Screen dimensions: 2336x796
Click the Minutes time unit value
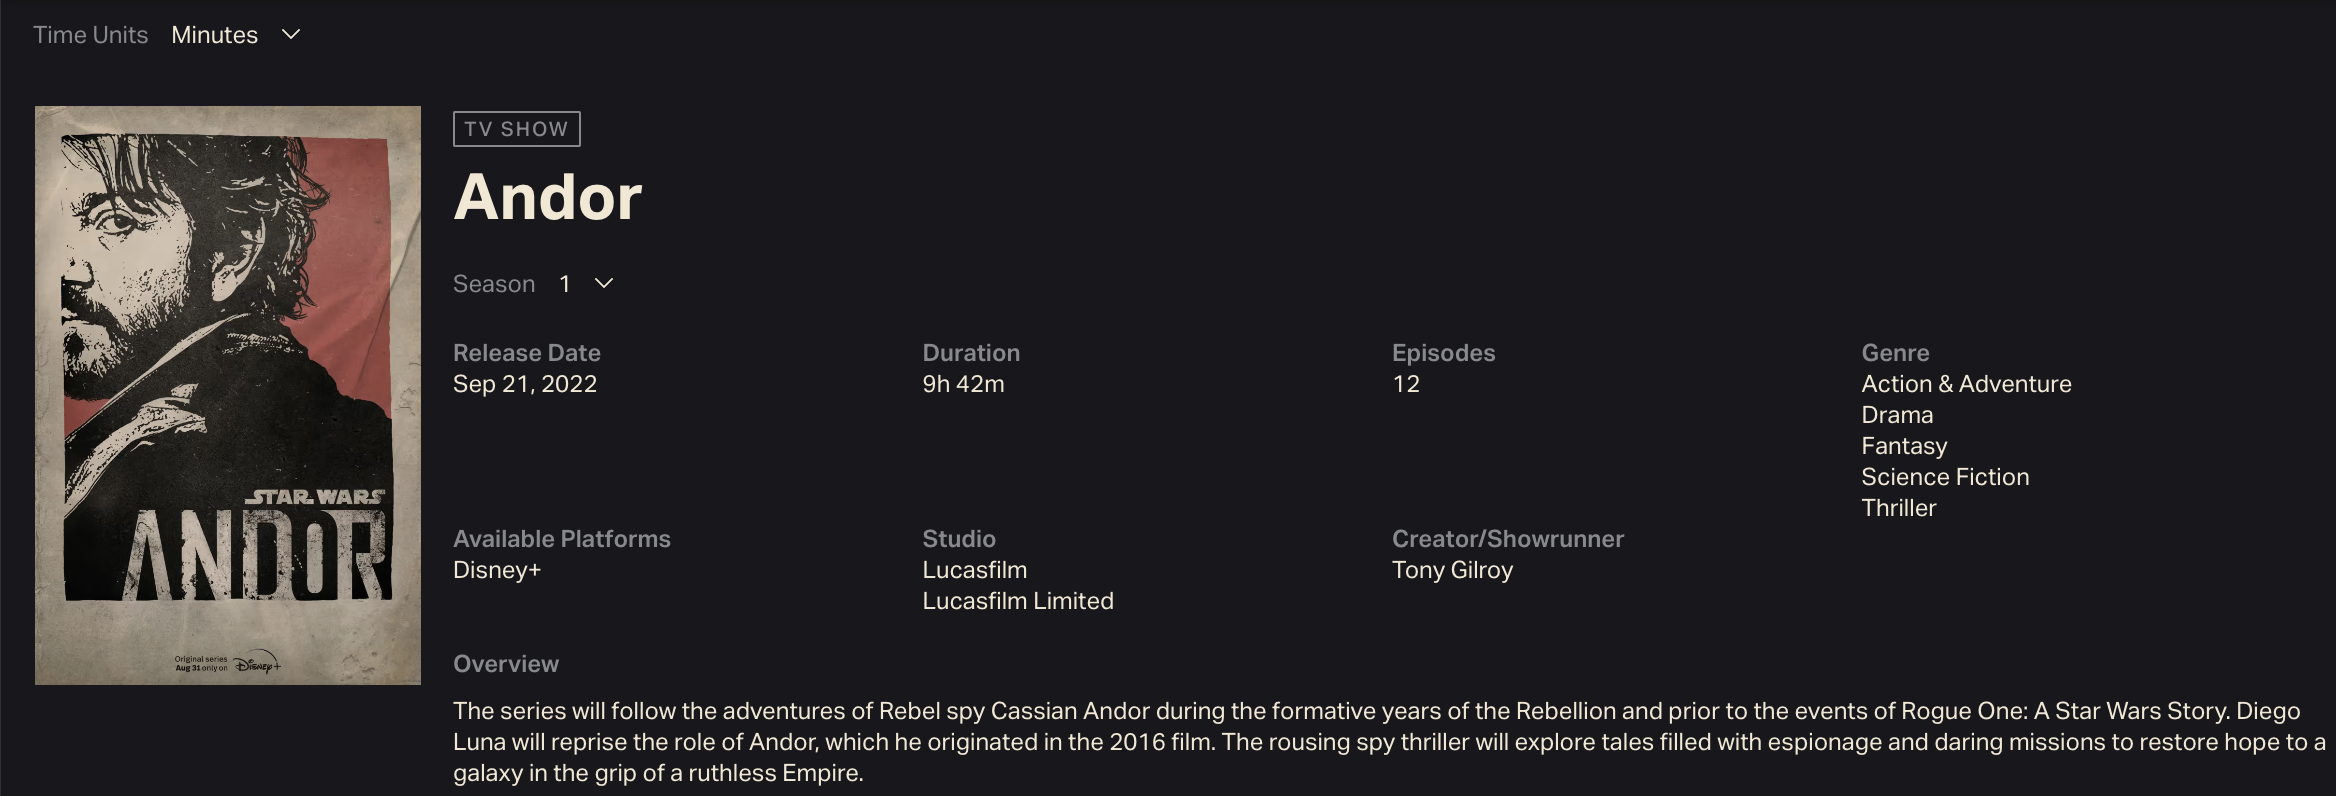coord(214,35)
